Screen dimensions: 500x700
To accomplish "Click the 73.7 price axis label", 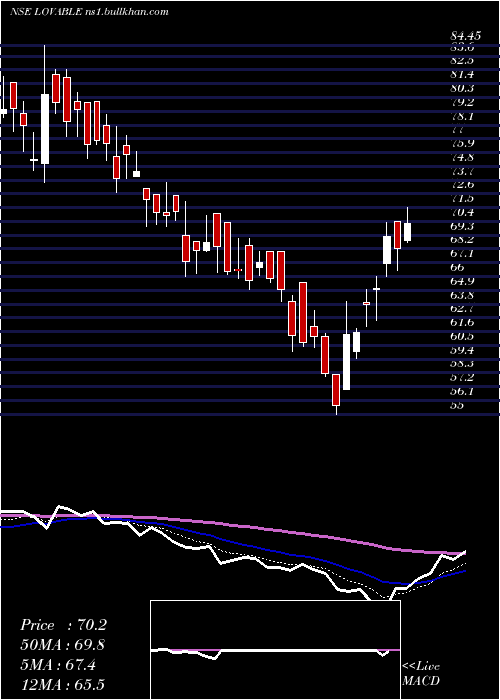I will click(x=462, y=171).
